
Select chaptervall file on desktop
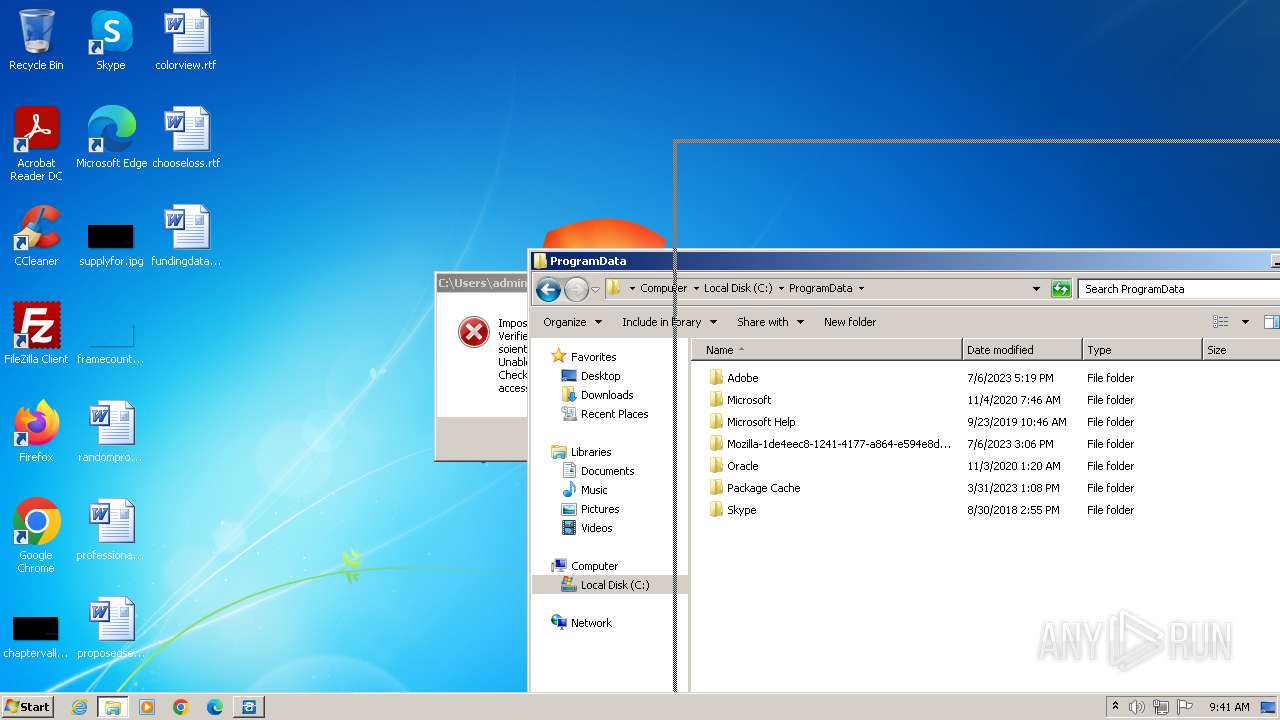(36, 635)
